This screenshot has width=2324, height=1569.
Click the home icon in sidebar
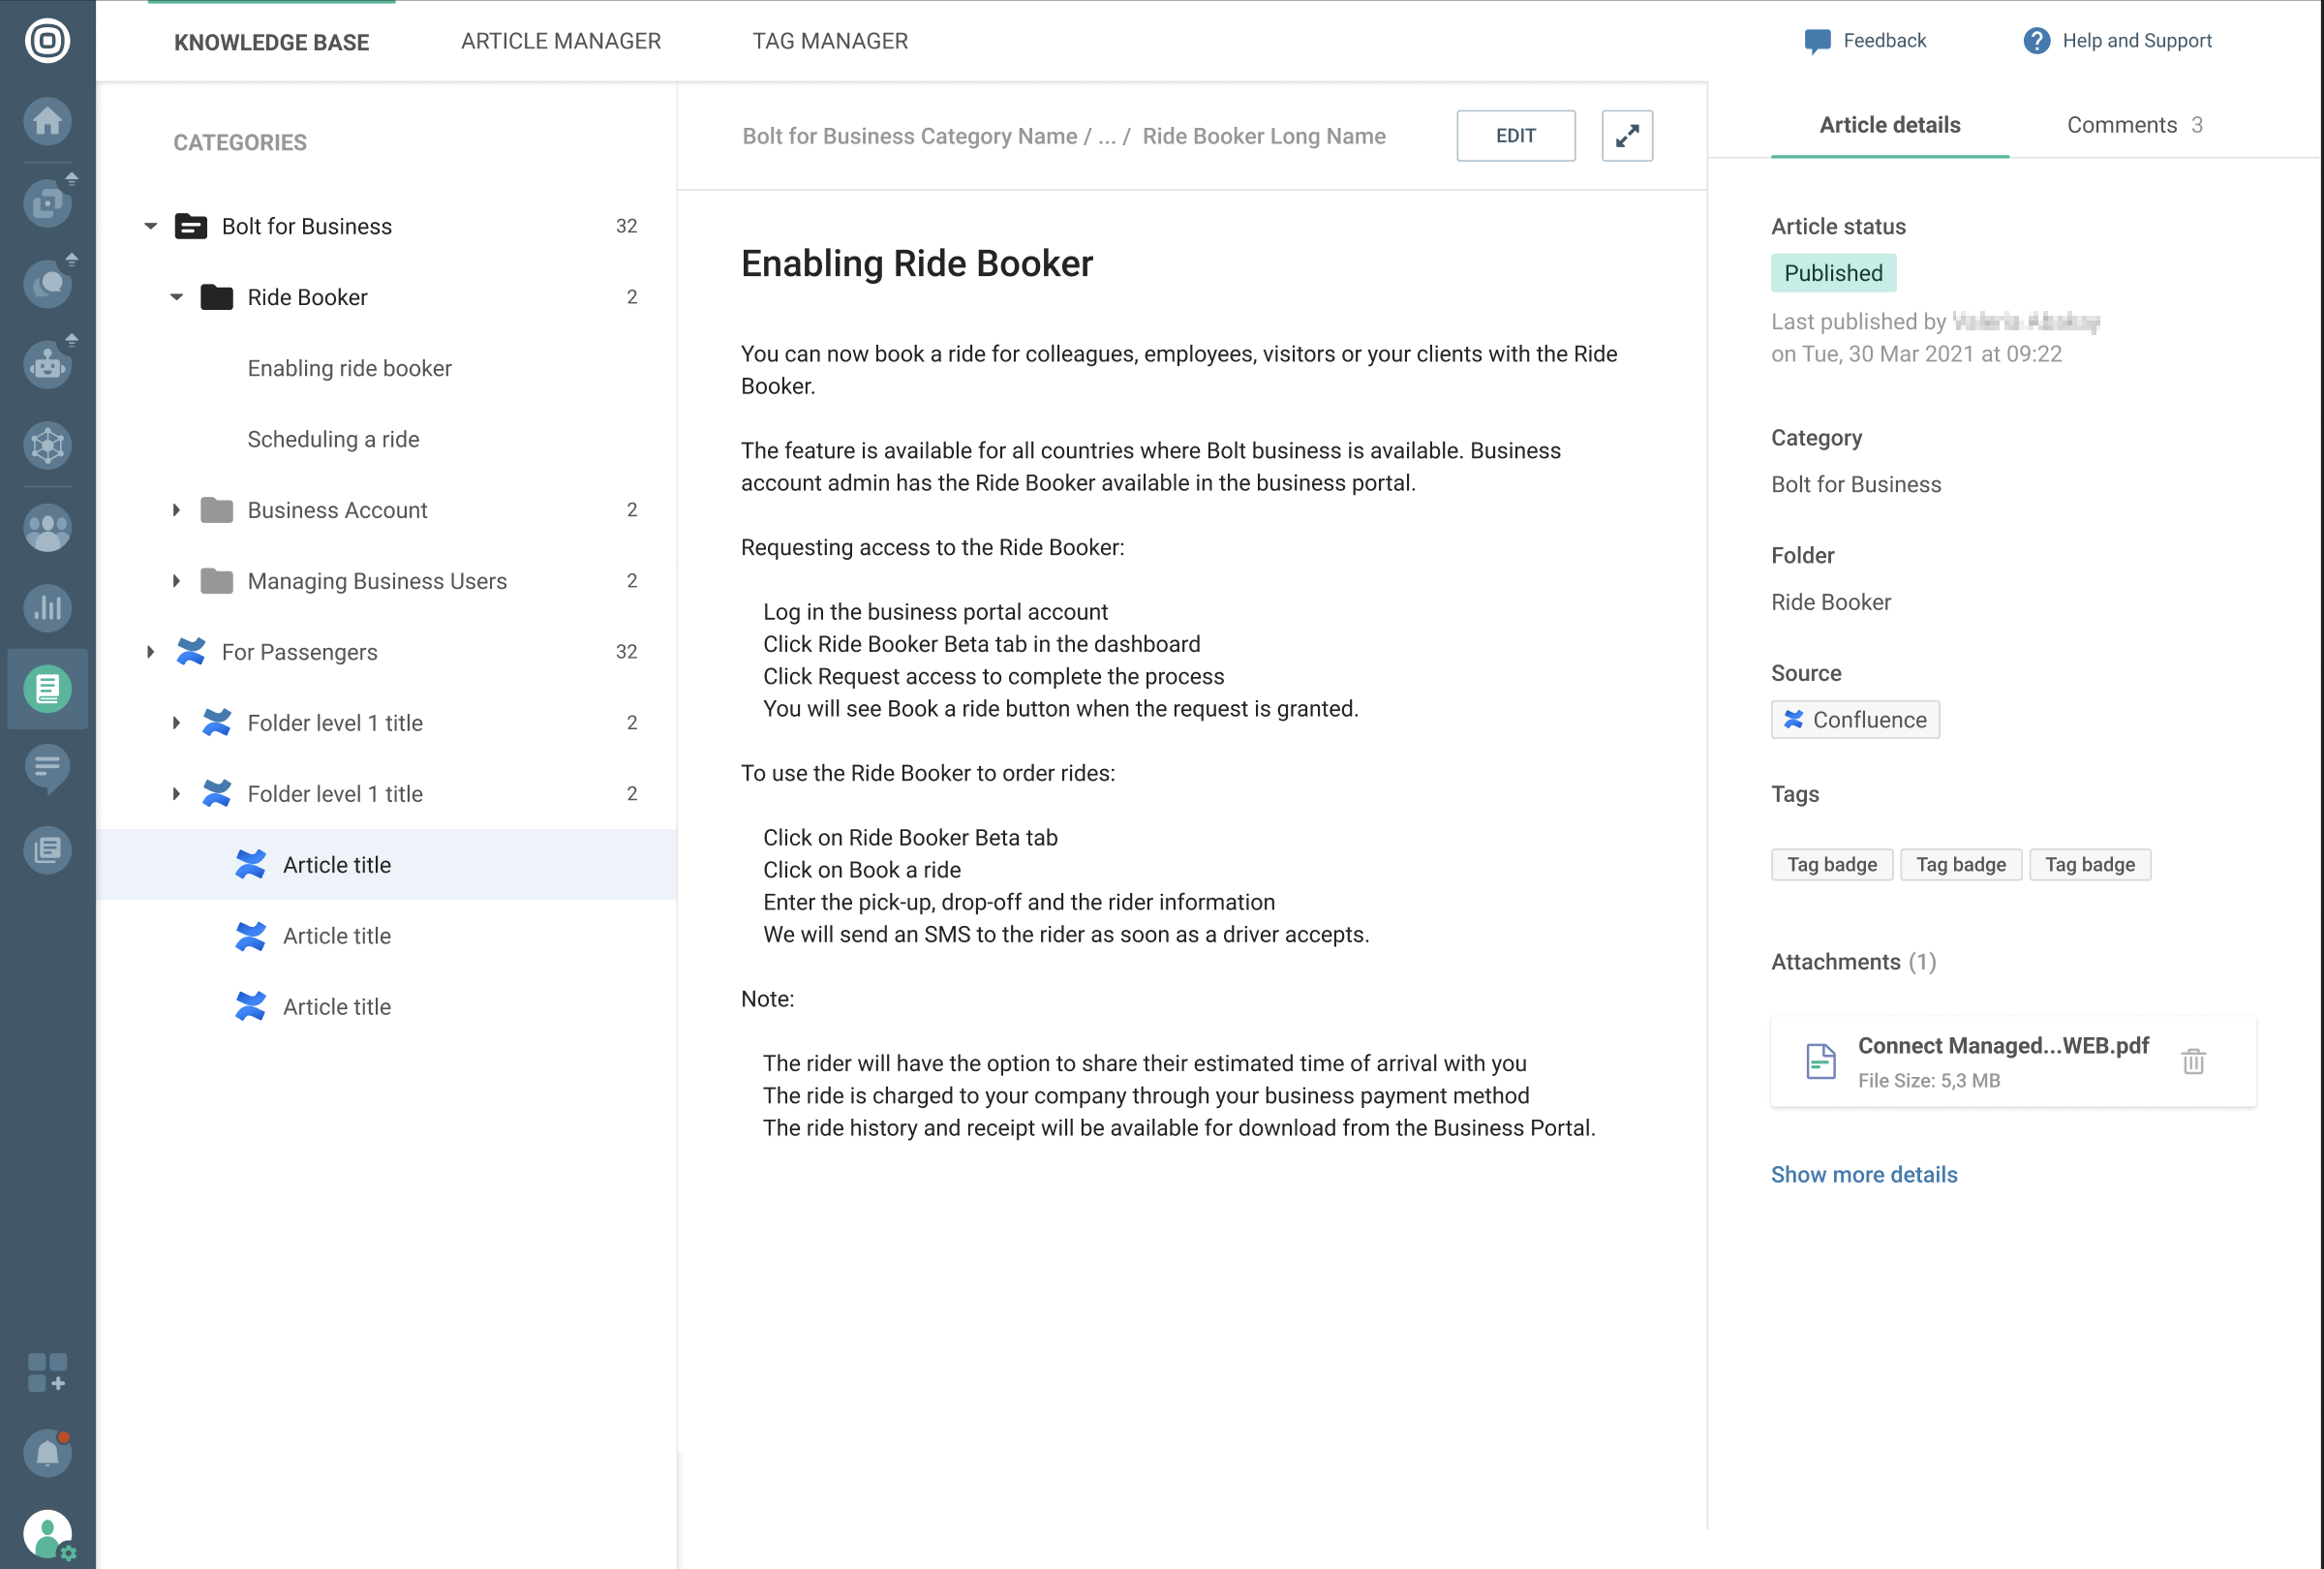click(x=47, y=122)
